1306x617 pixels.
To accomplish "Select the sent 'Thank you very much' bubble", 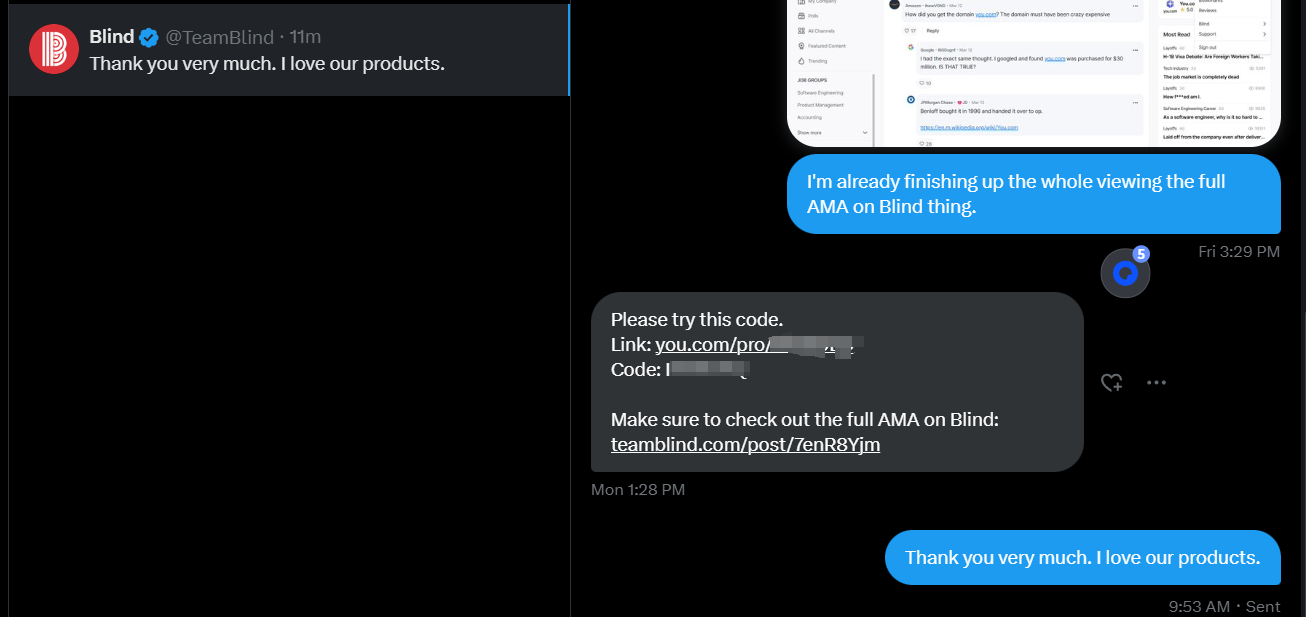I will [1083, 558].
